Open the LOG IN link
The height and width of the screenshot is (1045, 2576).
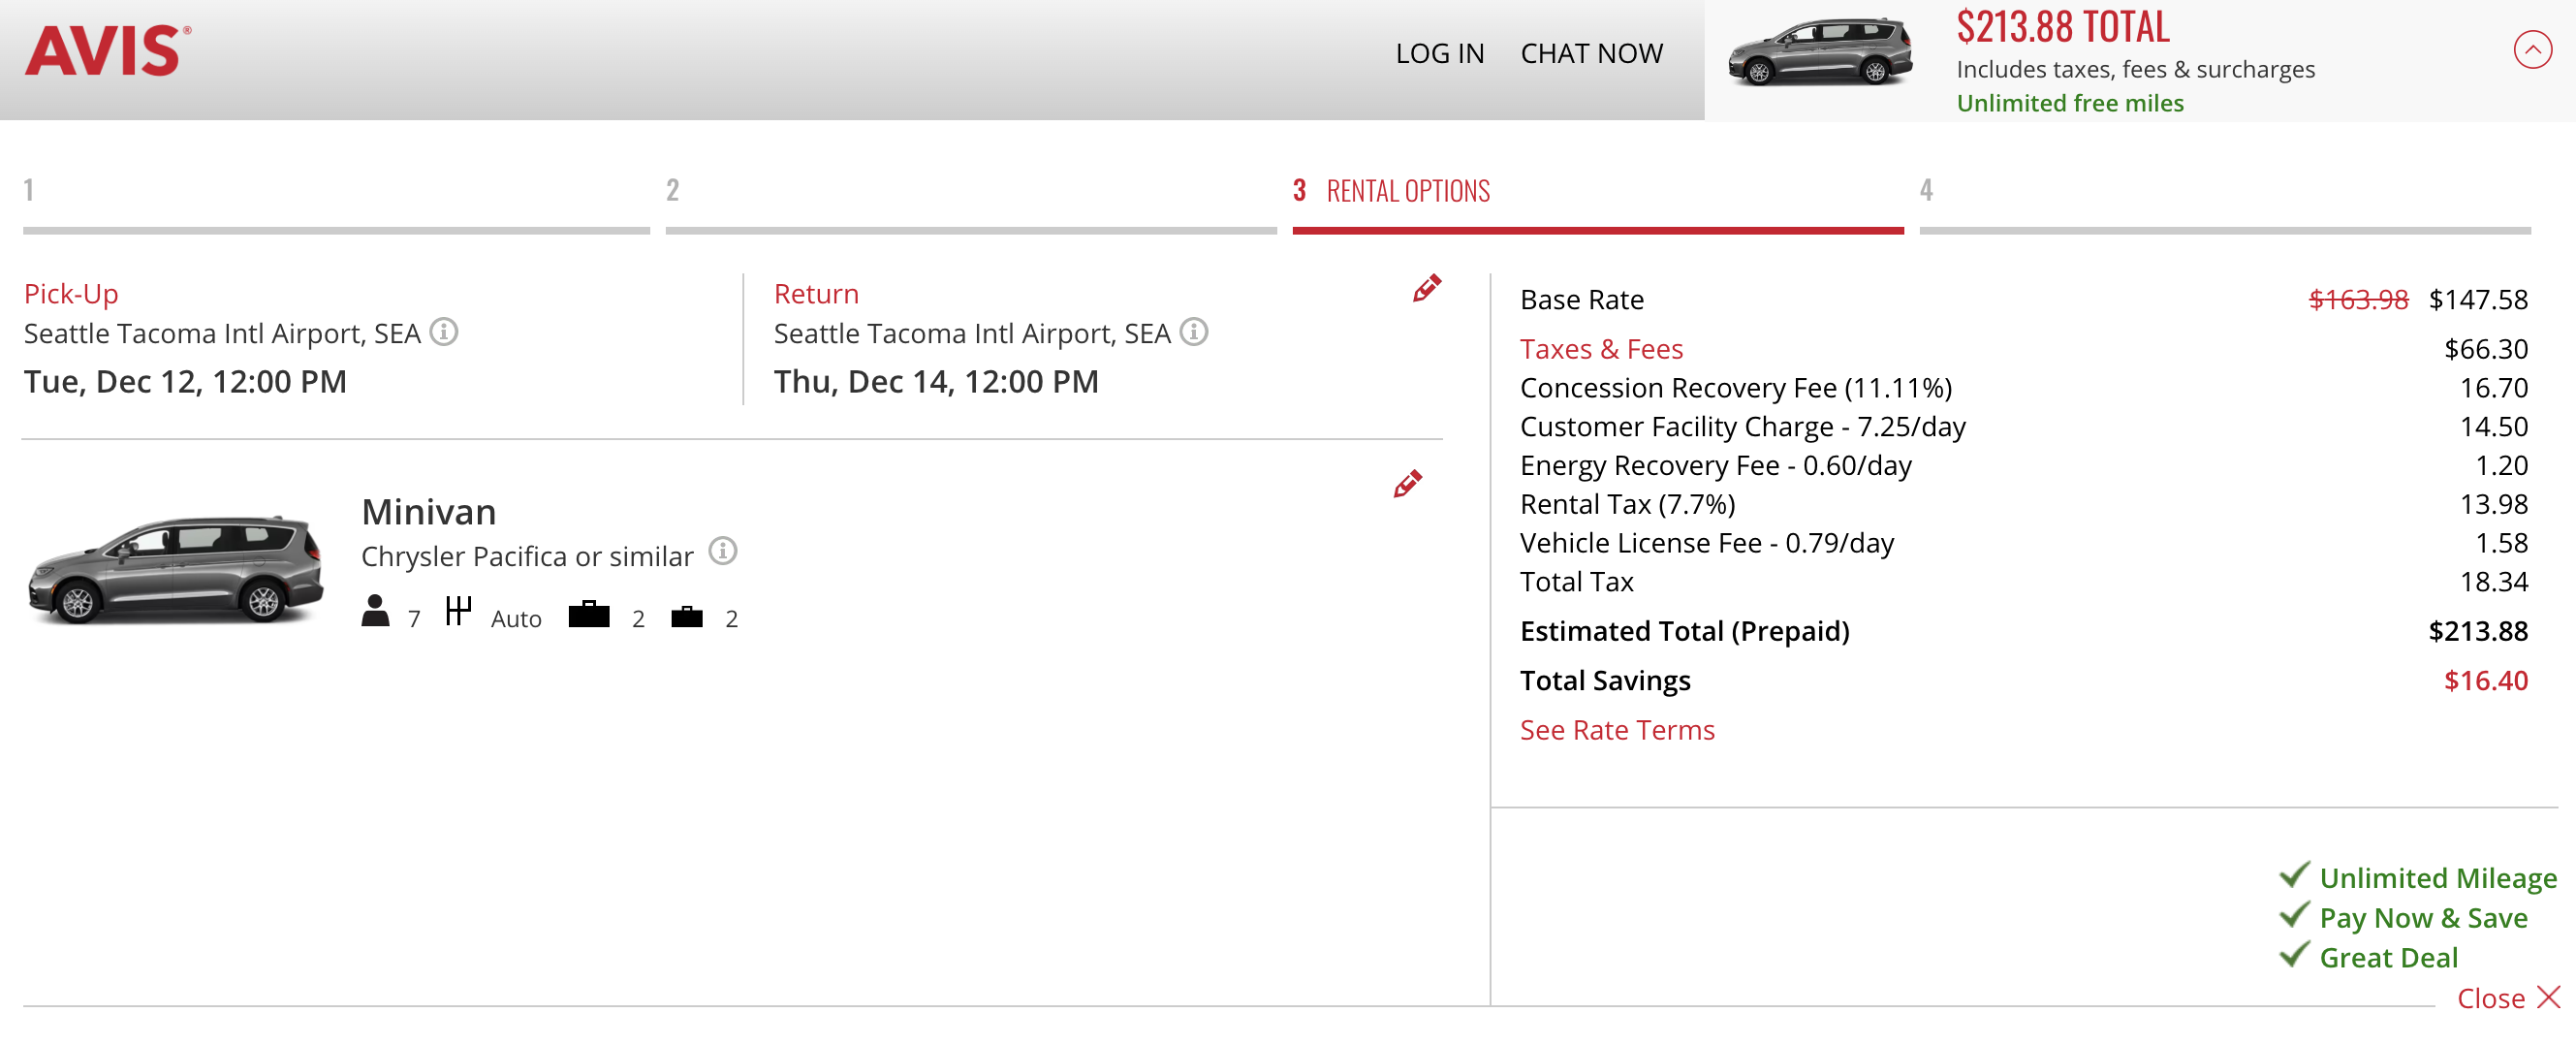[x=1440, y=54]
